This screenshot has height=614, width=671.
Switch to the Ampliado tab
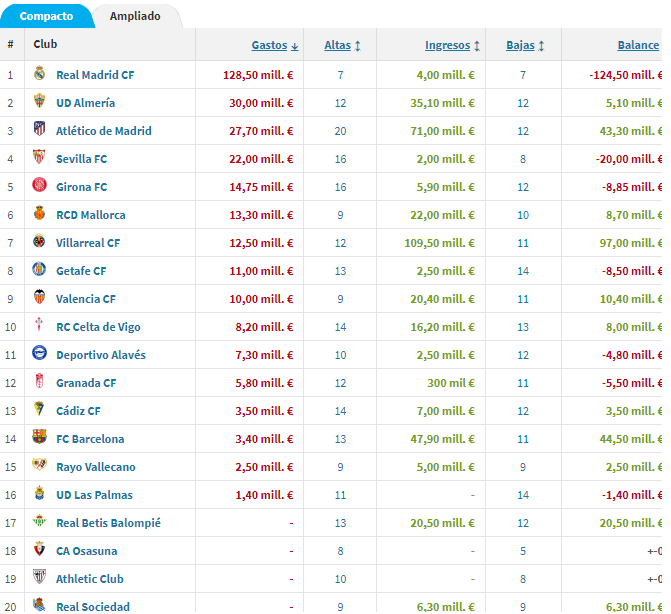(135, 16)
